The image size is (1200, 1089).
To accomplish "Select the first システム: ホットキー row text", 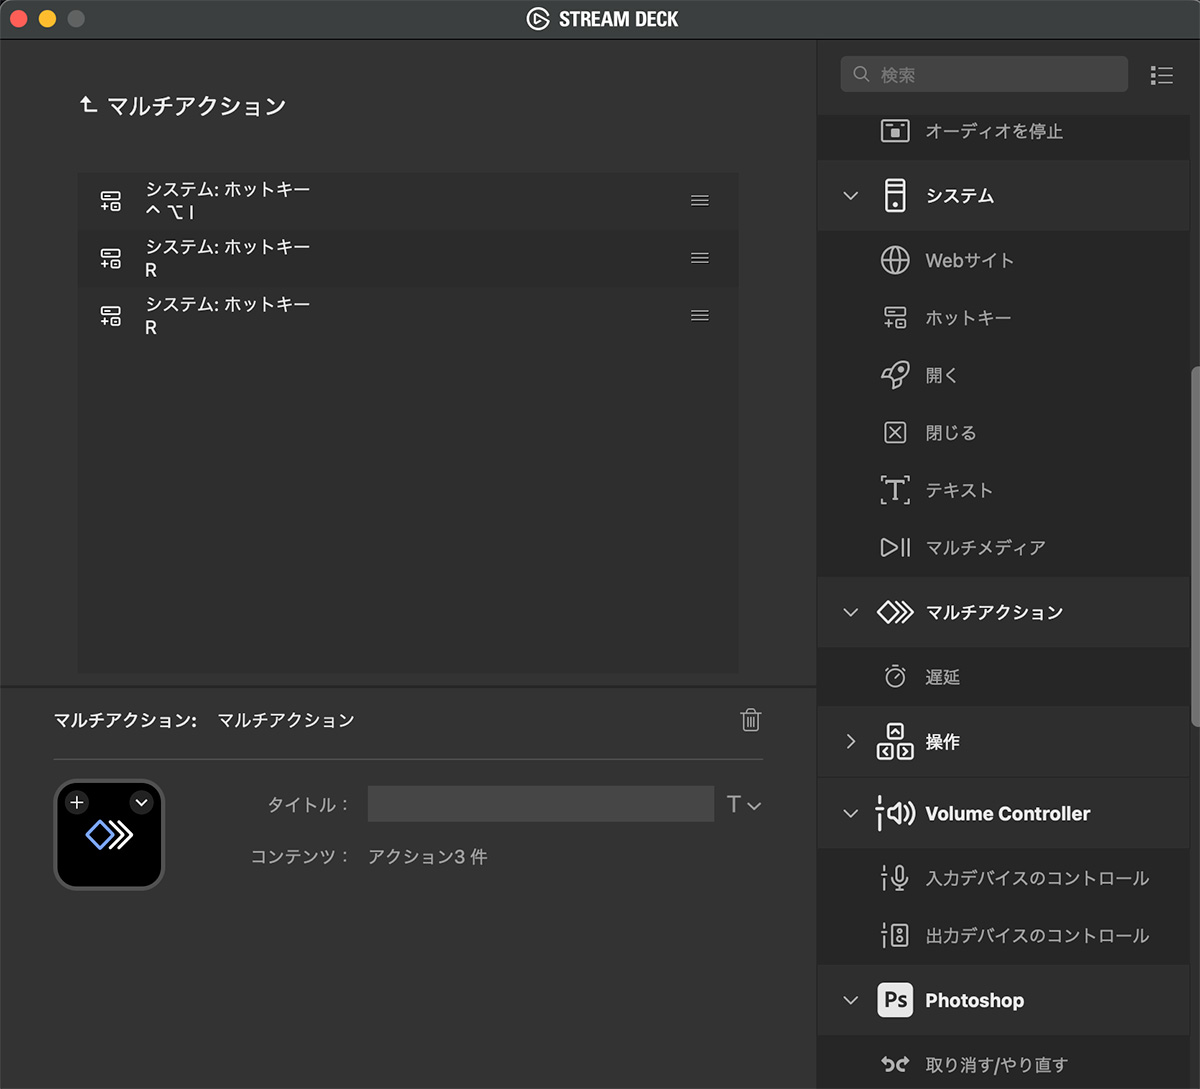I will coord(228,189).
